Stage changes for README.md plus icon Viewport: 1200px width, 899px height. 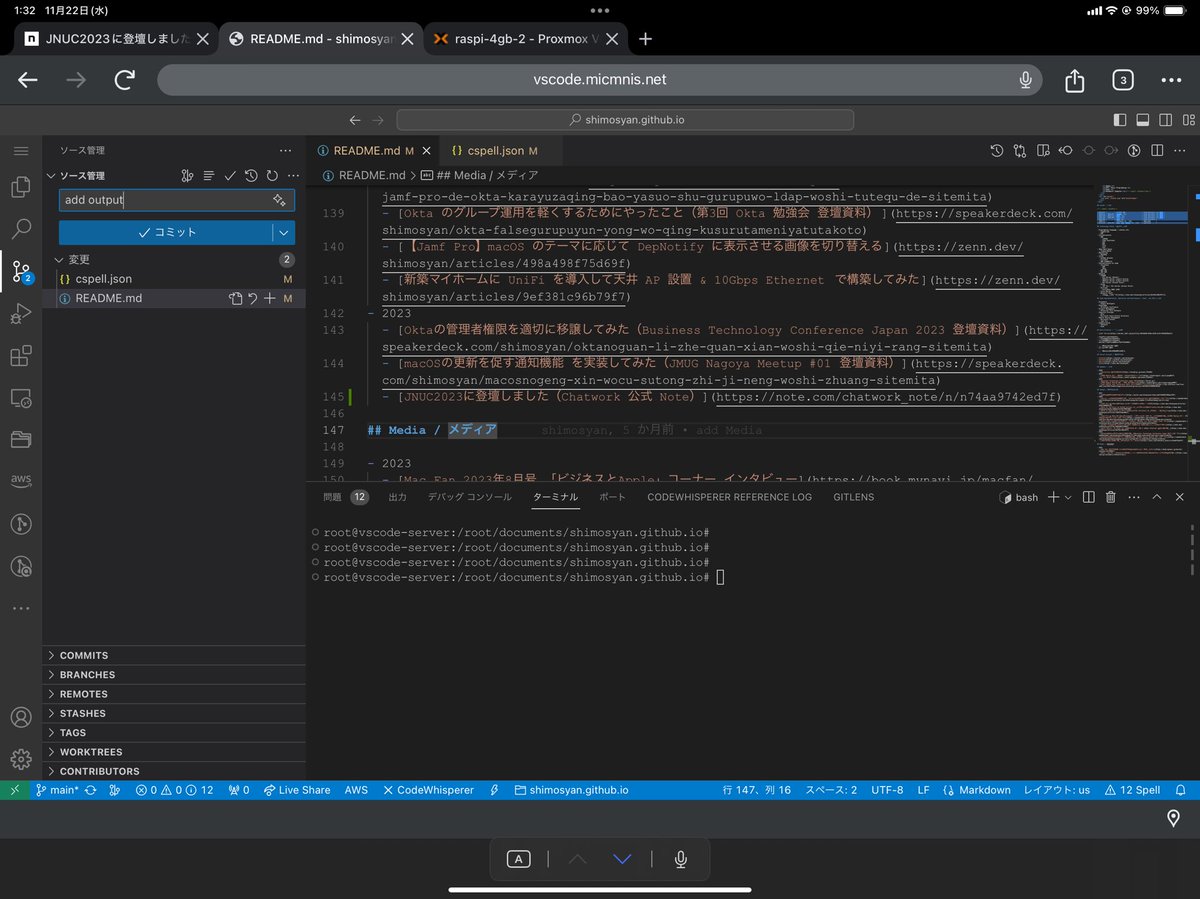coord(270,298)
